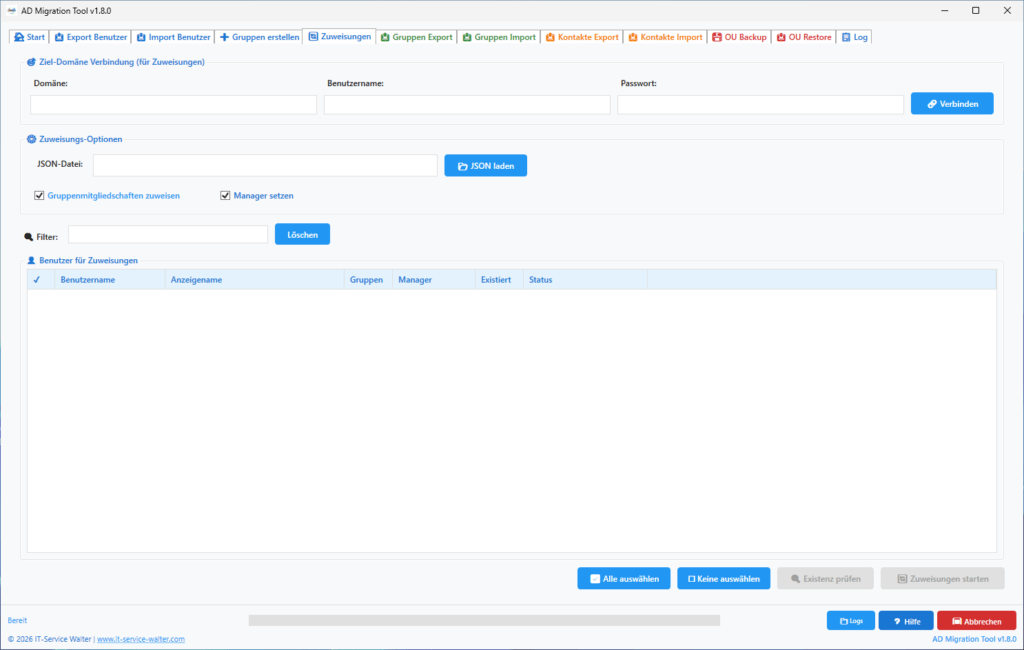This screenshot has width=1024, height=650.
Task: Sort by Existiert column header
Action: 499,280
